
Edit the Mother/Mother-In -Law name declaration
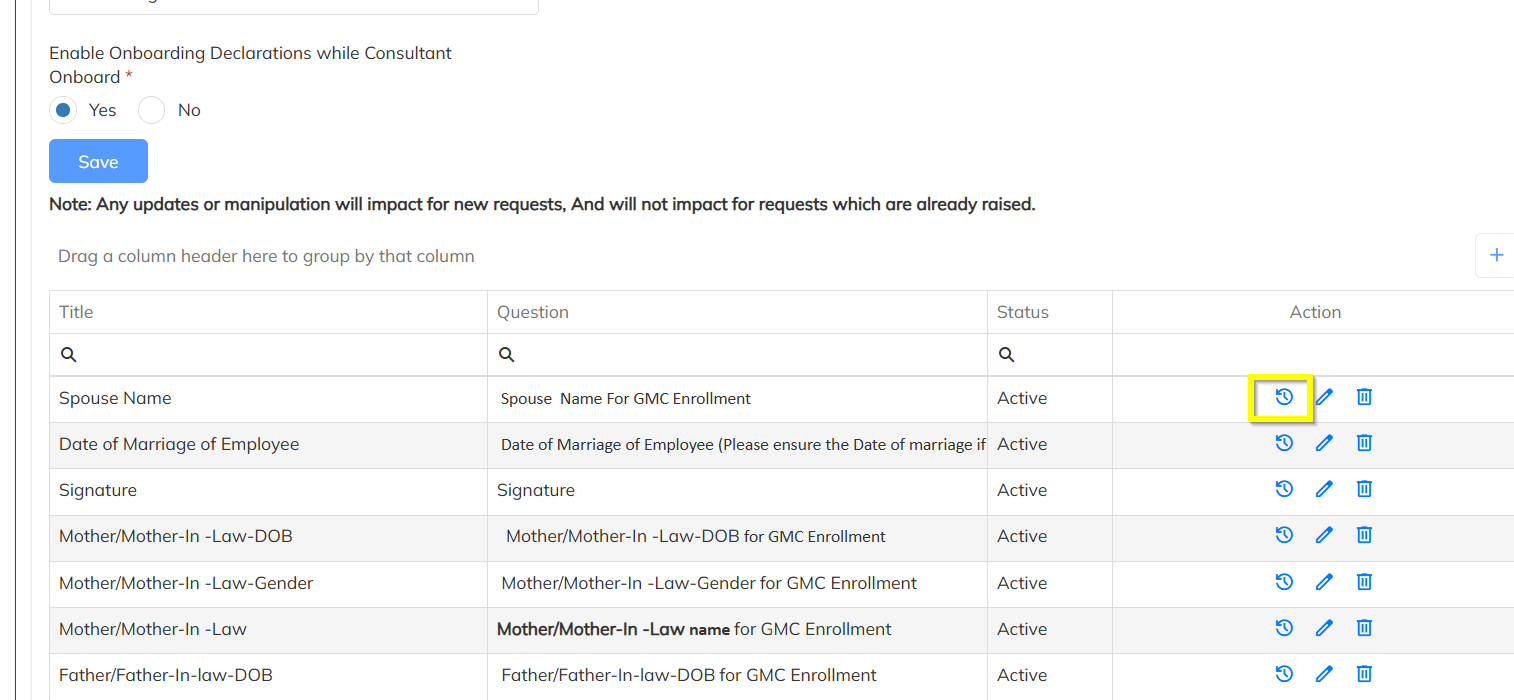pos(1324,628)
